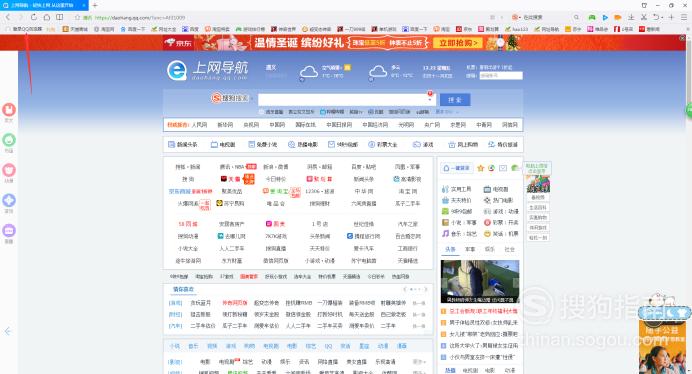Open the screenshot scissors tool
The height and width of the screenshot is (374, 692).
tap(644, 17)
